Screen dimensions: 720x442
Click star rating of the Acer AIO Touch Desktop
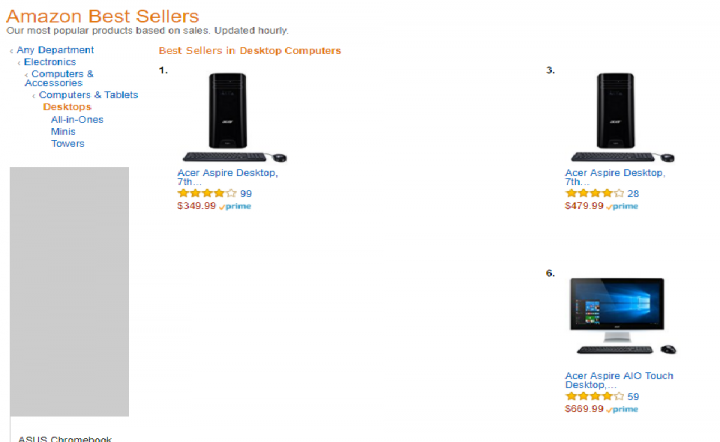pos(595,396)
